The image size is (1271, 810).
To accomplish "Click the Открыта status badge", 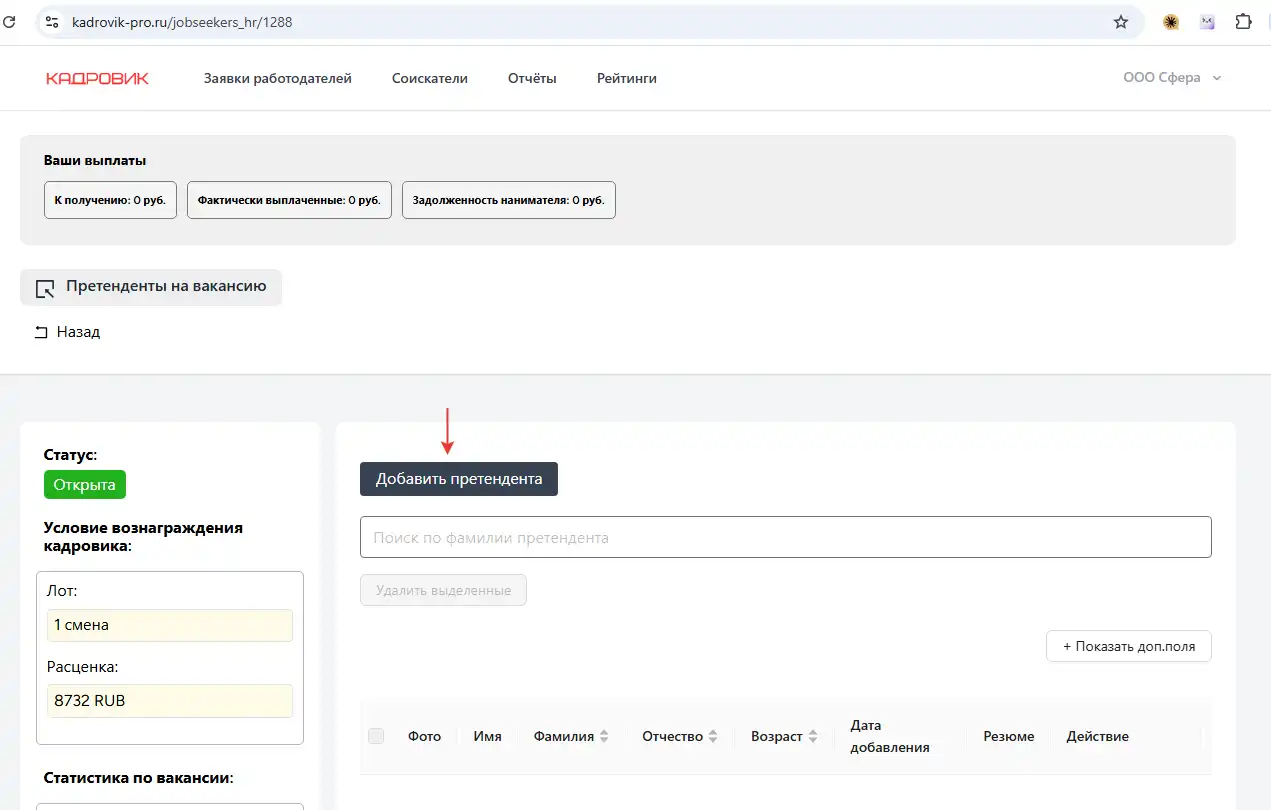I will 85,485.
